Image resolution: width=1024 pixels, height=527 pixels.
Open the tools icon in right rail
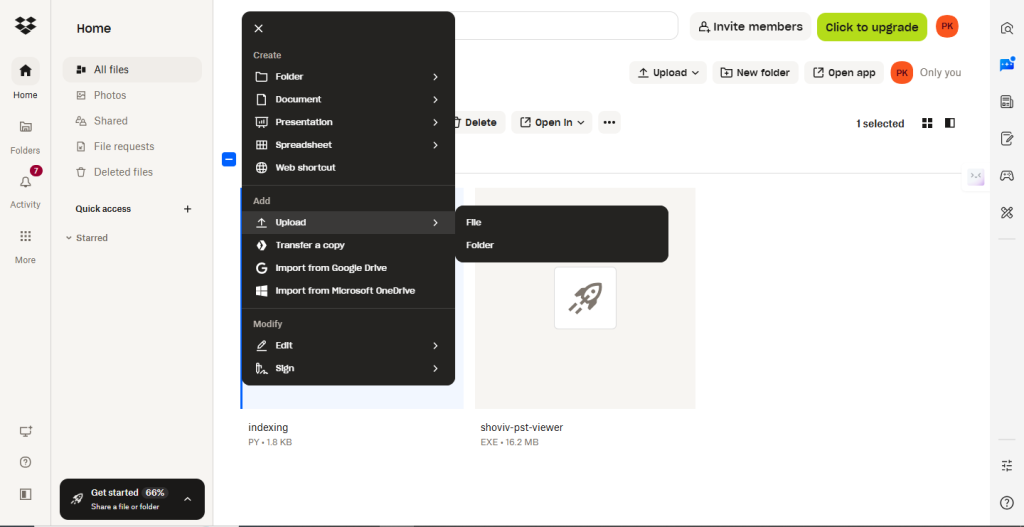pos(1007,212)
